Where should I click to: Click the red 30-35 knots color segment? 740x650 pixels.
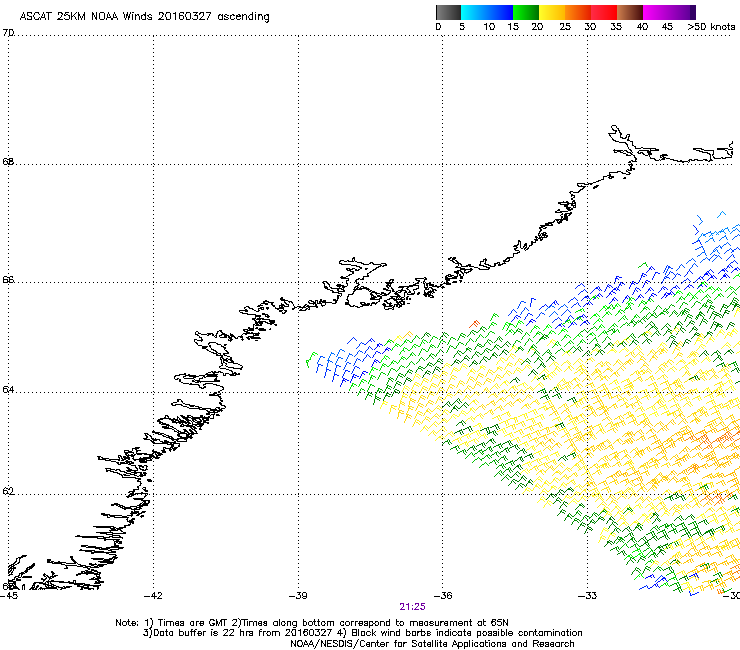pyautogui.click(x=604, y=12)
